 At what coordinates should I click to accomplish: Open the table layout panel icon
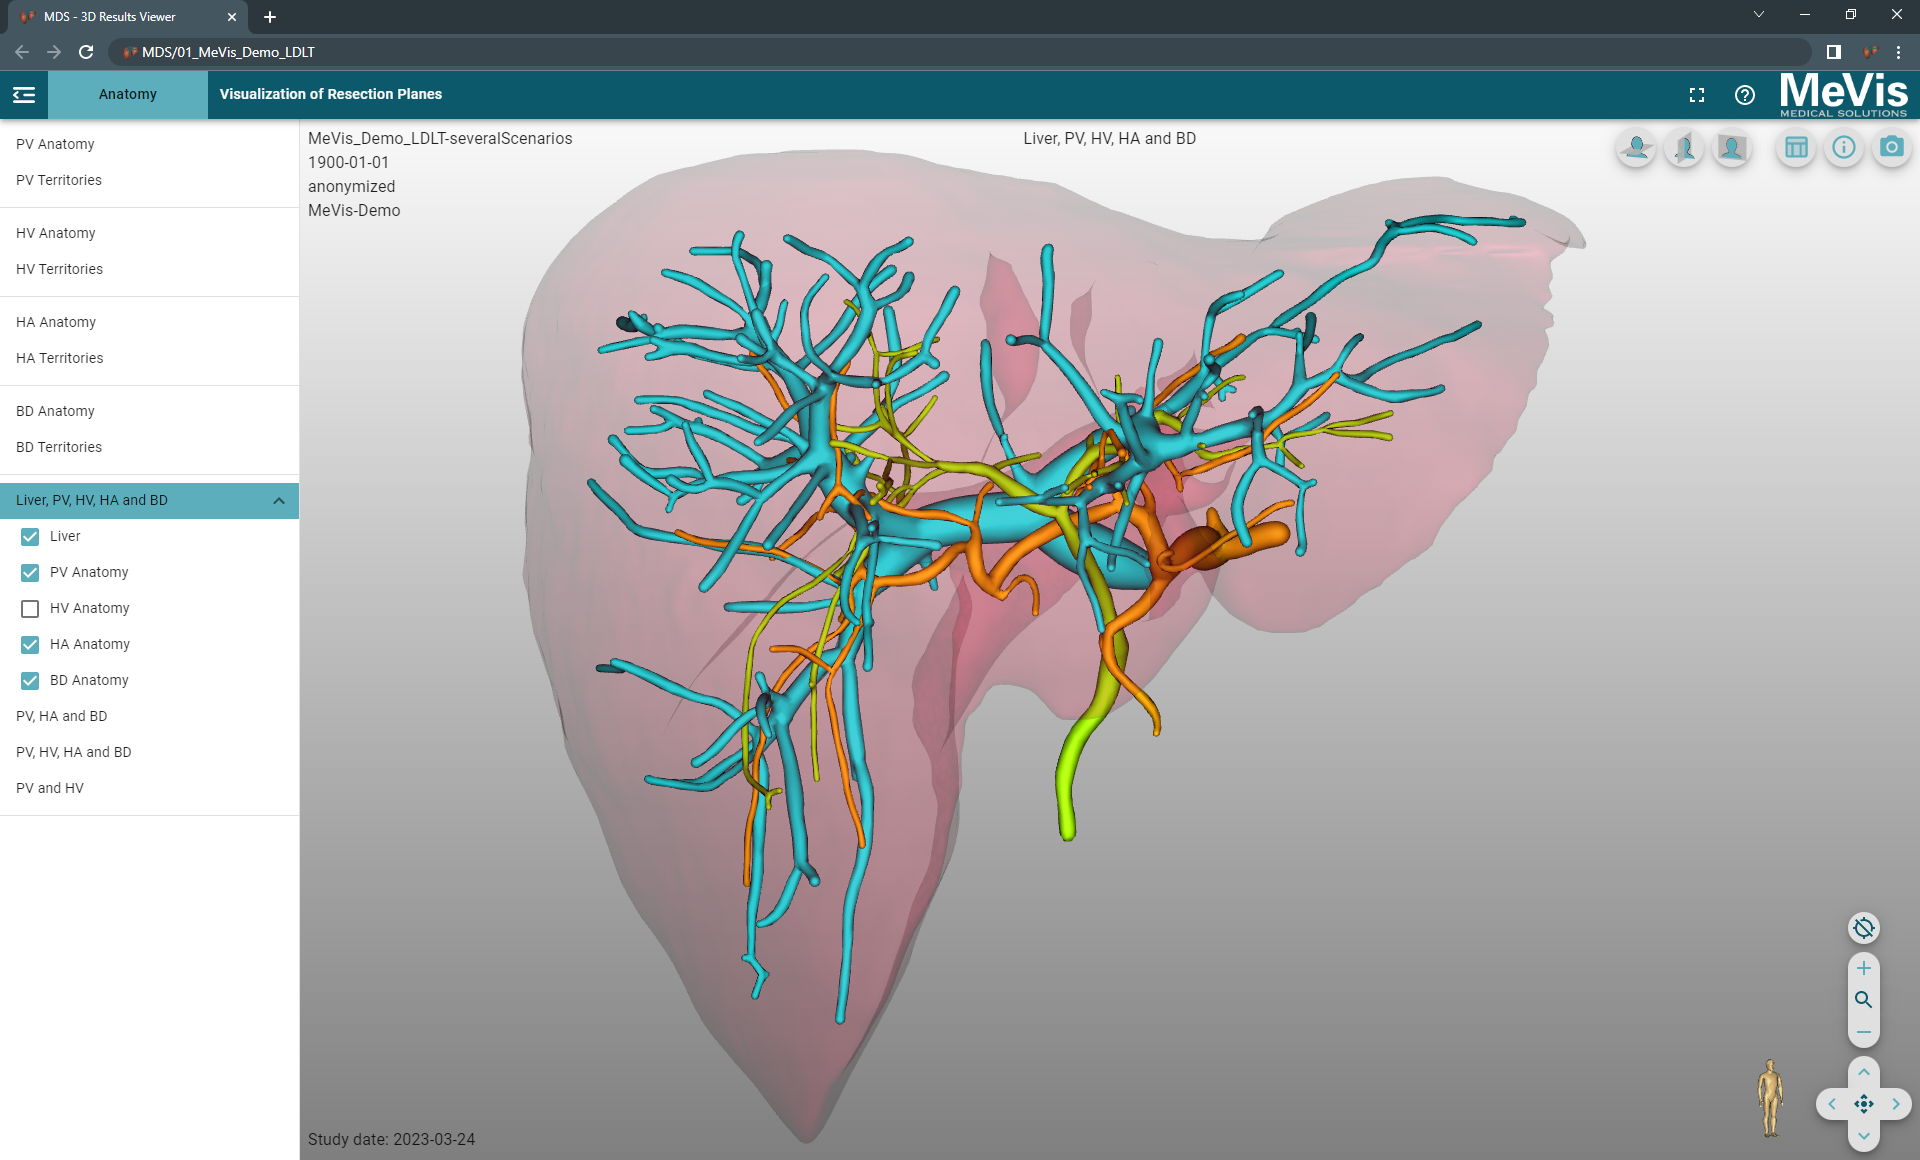(x=1796, y=149)
